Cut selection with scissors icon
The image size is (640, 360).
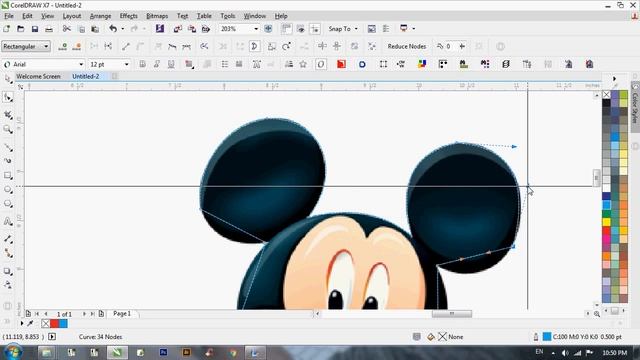tap(67, 29)
